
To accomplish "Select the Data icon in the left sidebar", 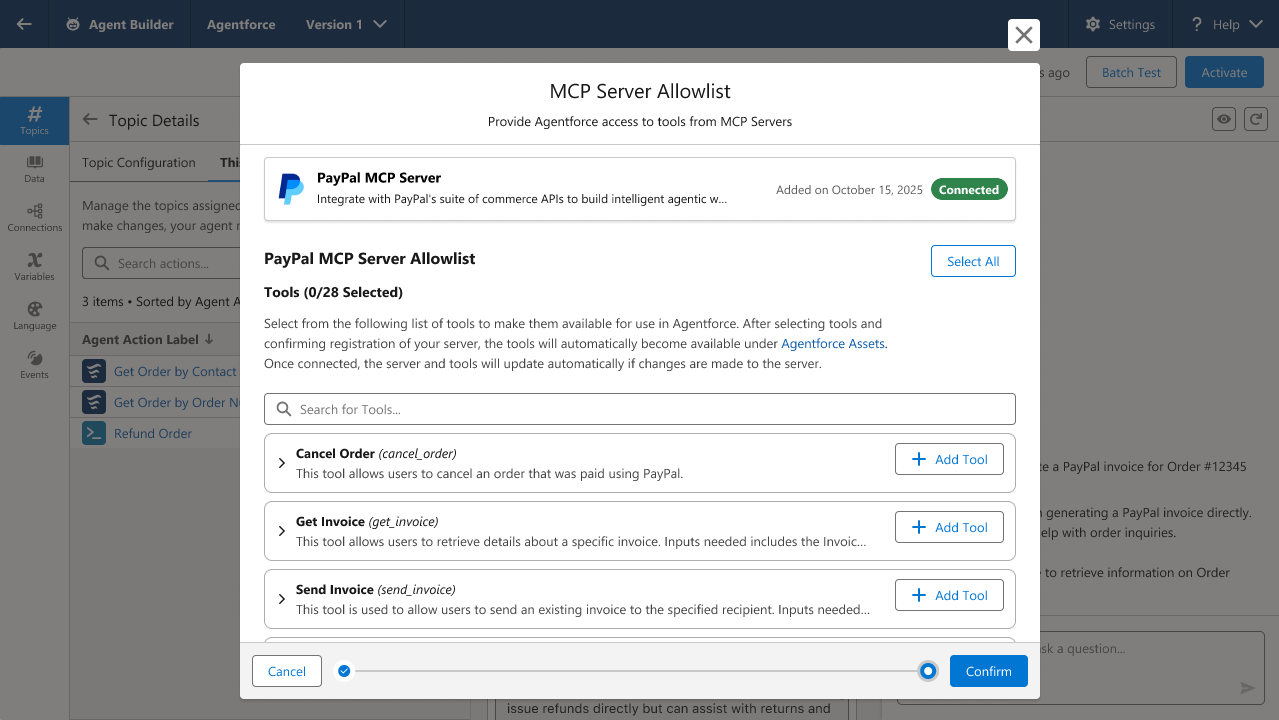I will coord(34,169).
